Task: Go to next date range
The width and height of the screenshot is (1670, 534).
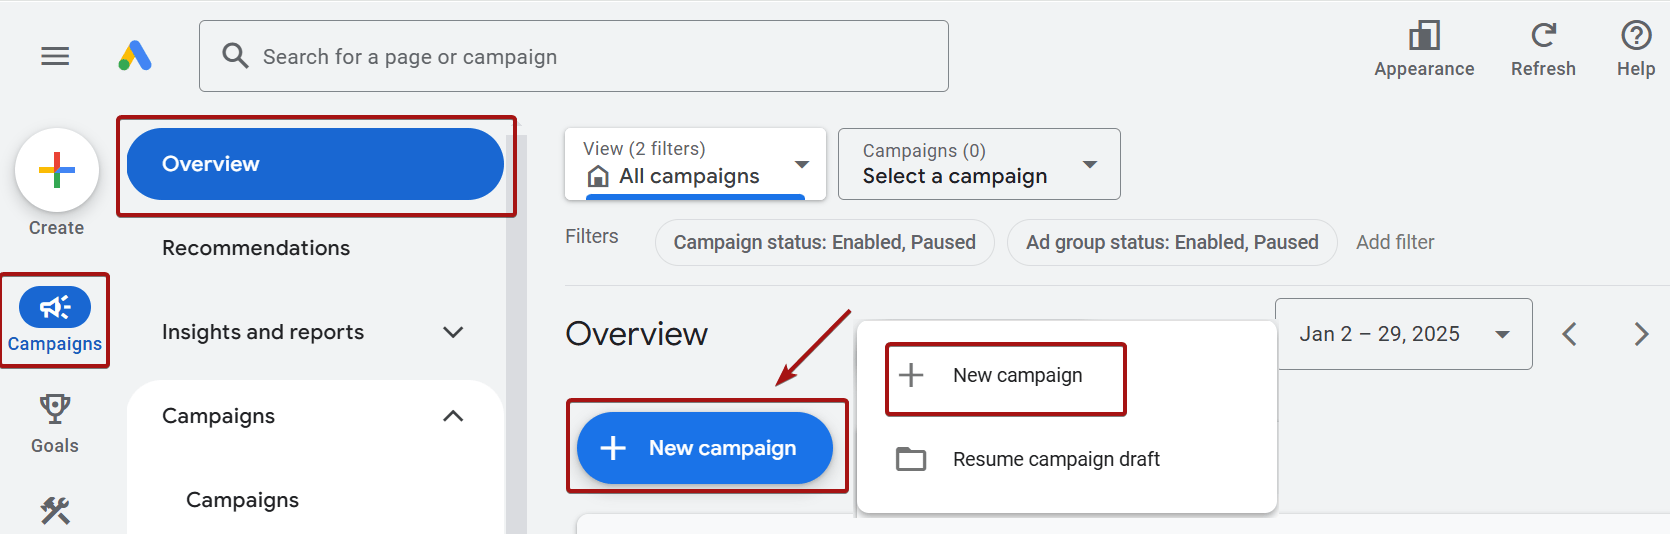Action: click(x=1640, y=334)
